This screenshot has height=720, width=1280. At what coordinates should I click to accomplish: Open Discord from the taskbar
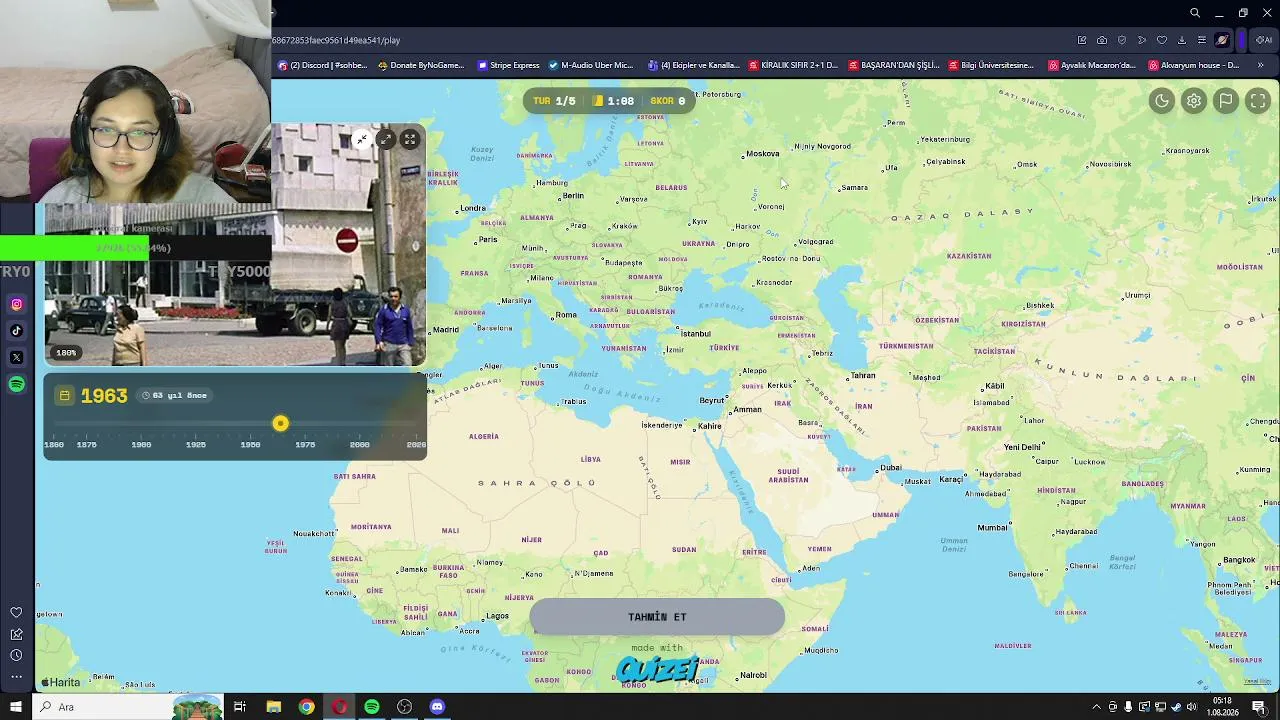(x=437, y=707)
